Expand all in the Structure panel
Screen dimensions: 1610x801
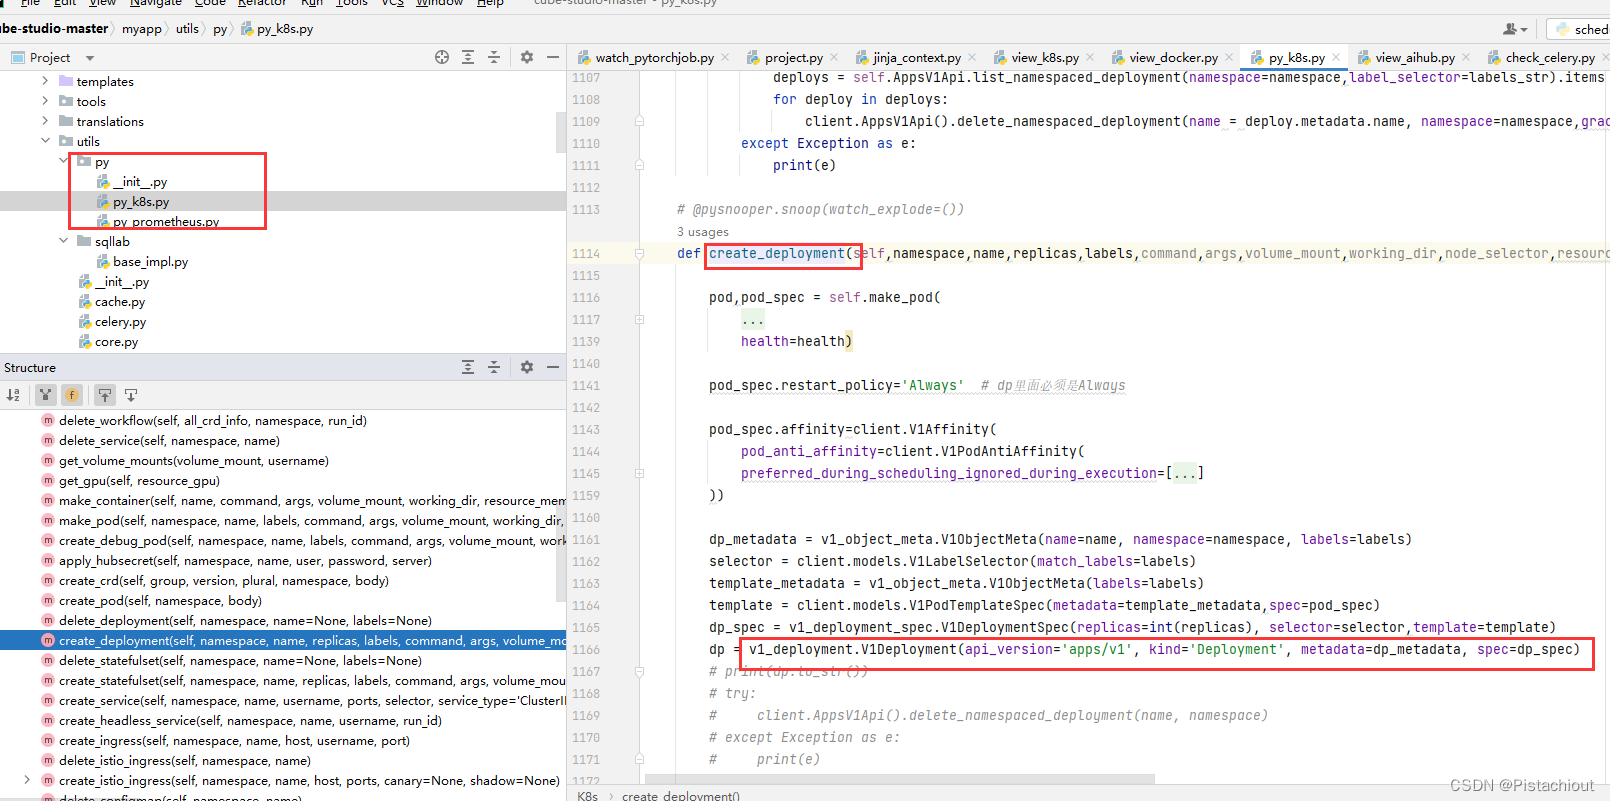(468, 368)
